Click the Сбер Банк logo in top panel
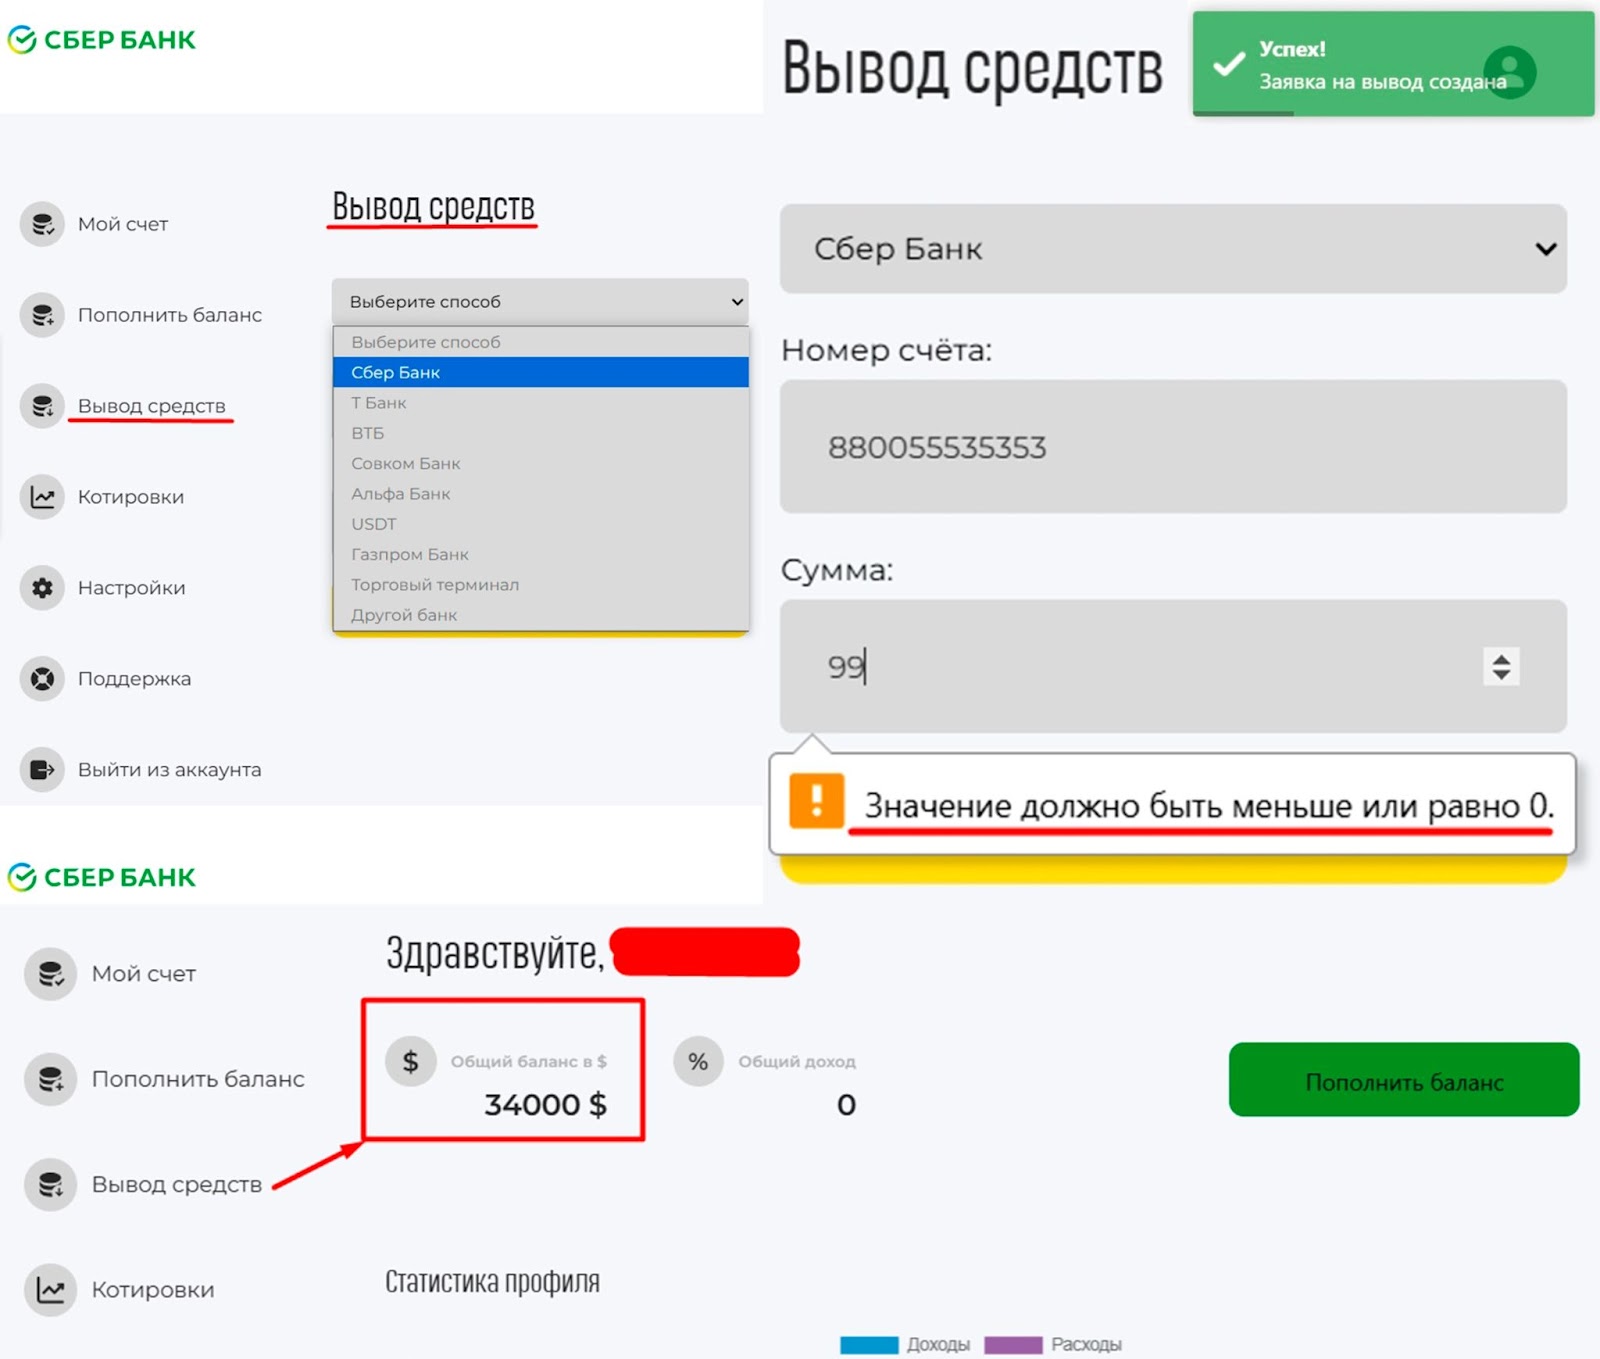Screen dimensions: 1600x1359 [102, 40]
